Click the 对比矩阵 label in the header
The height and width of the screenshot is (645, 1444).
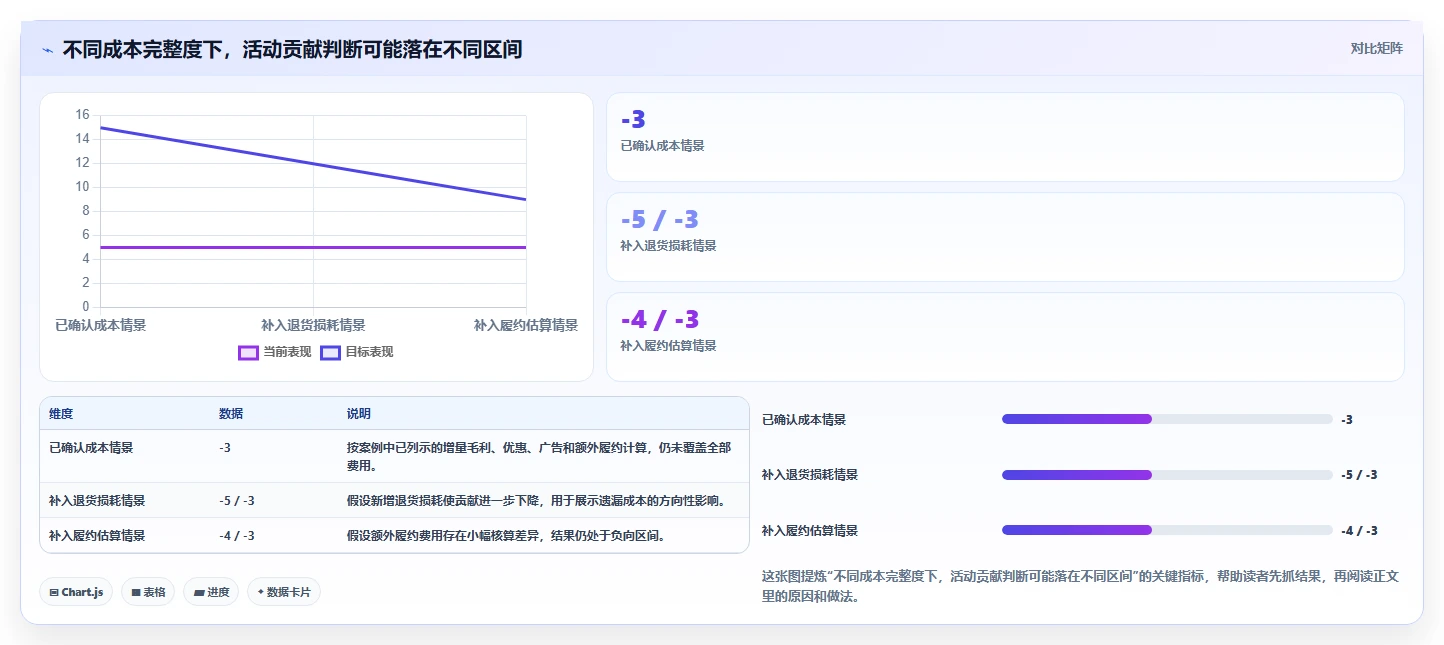(1376, 49)
